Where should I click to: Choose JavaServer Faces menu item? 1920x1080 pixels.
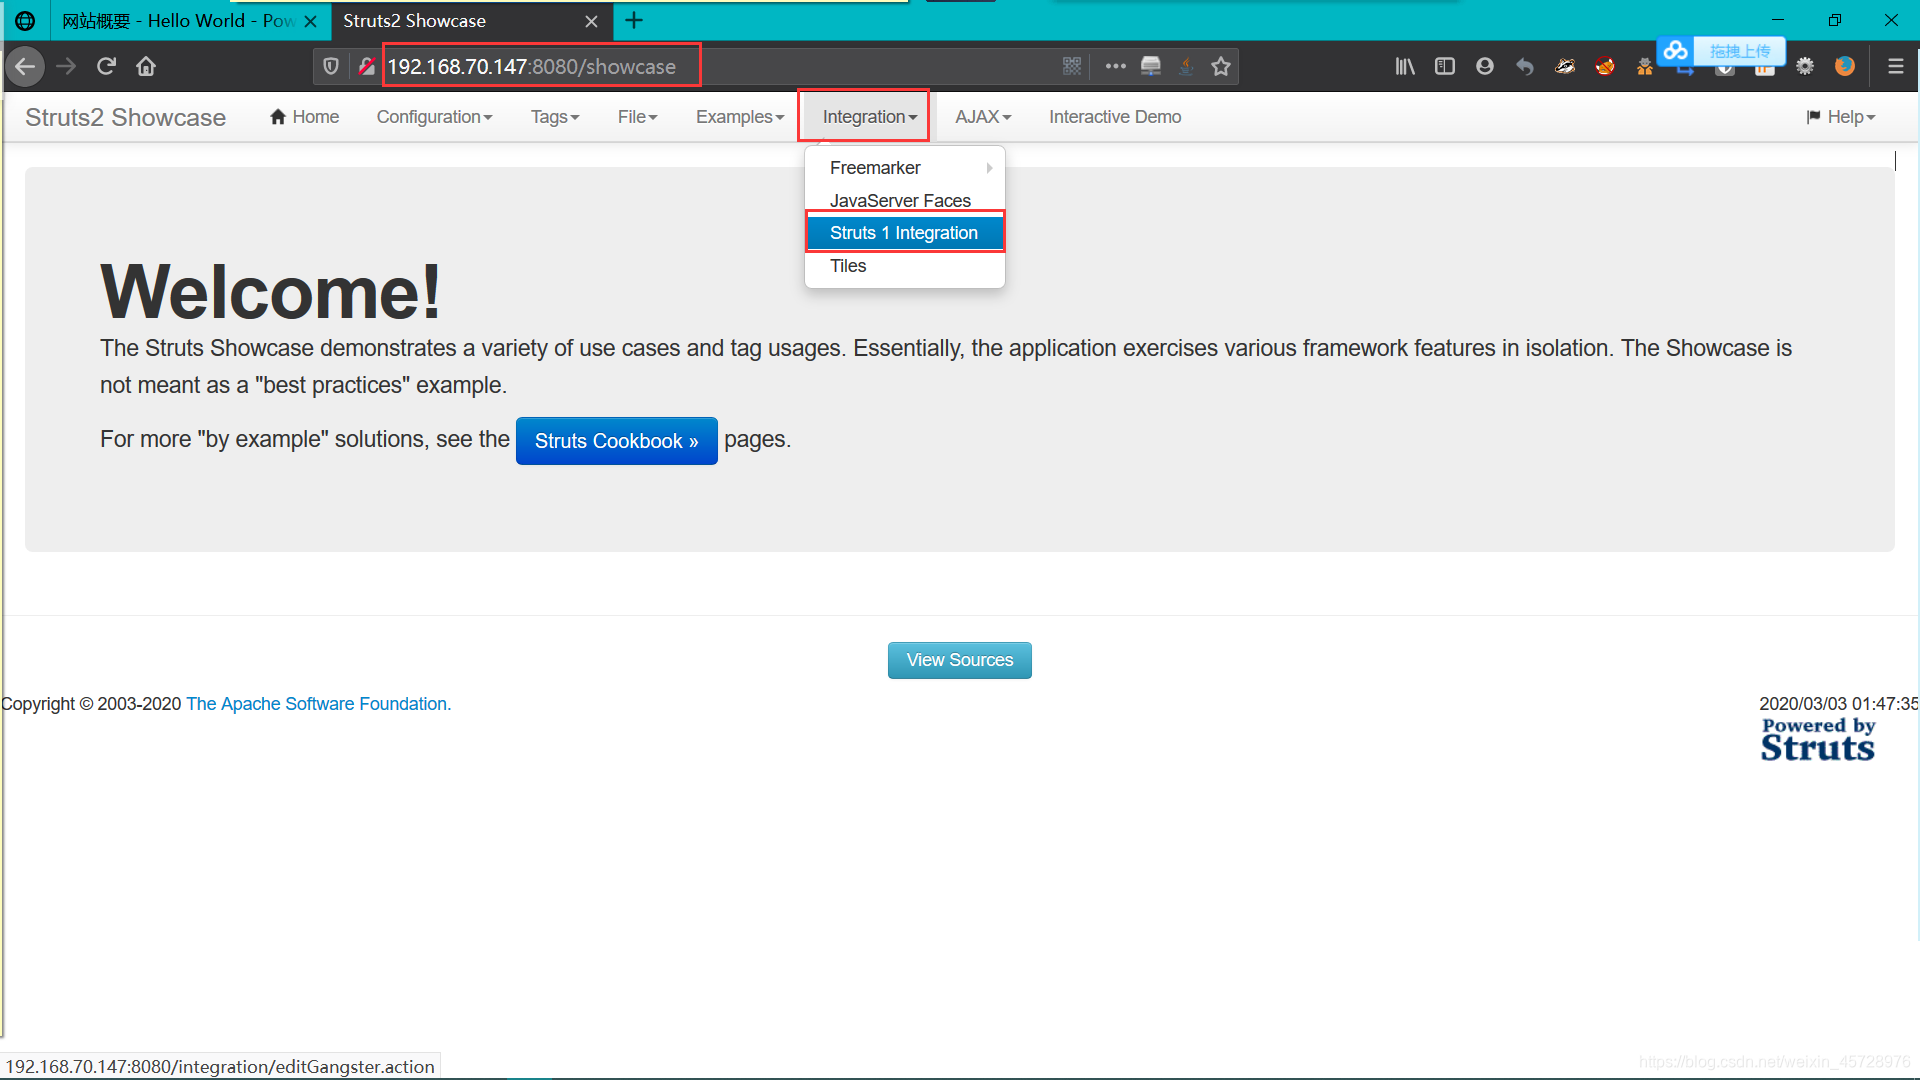coord(904,200)
